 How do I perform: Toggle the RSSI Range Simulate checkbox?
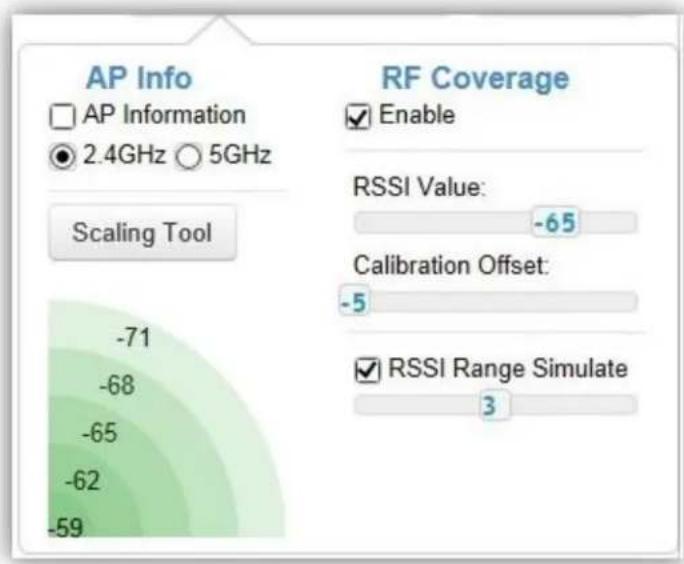coord(367,370)
